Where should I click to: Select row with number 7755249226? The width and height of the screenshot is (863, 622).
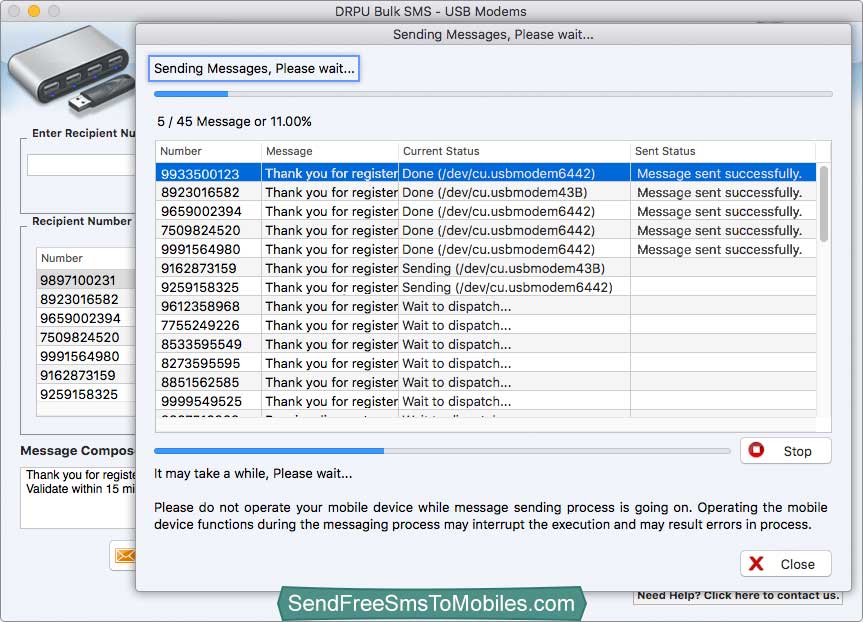(x=485, y=325)
